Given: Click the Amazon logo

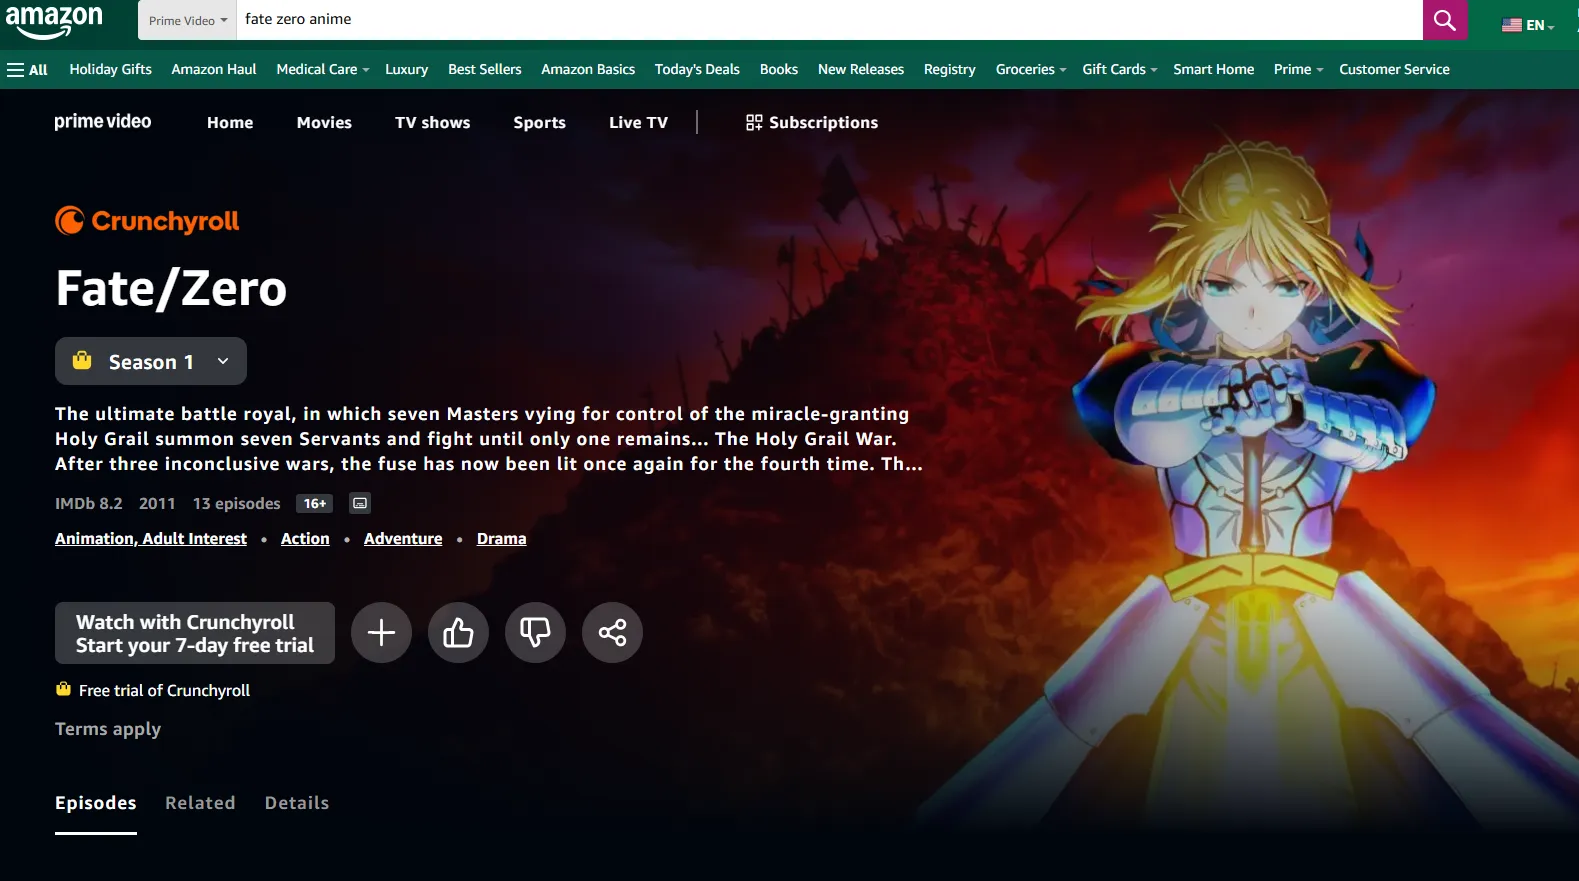Looking at the screenshot, I should [54, 20].
